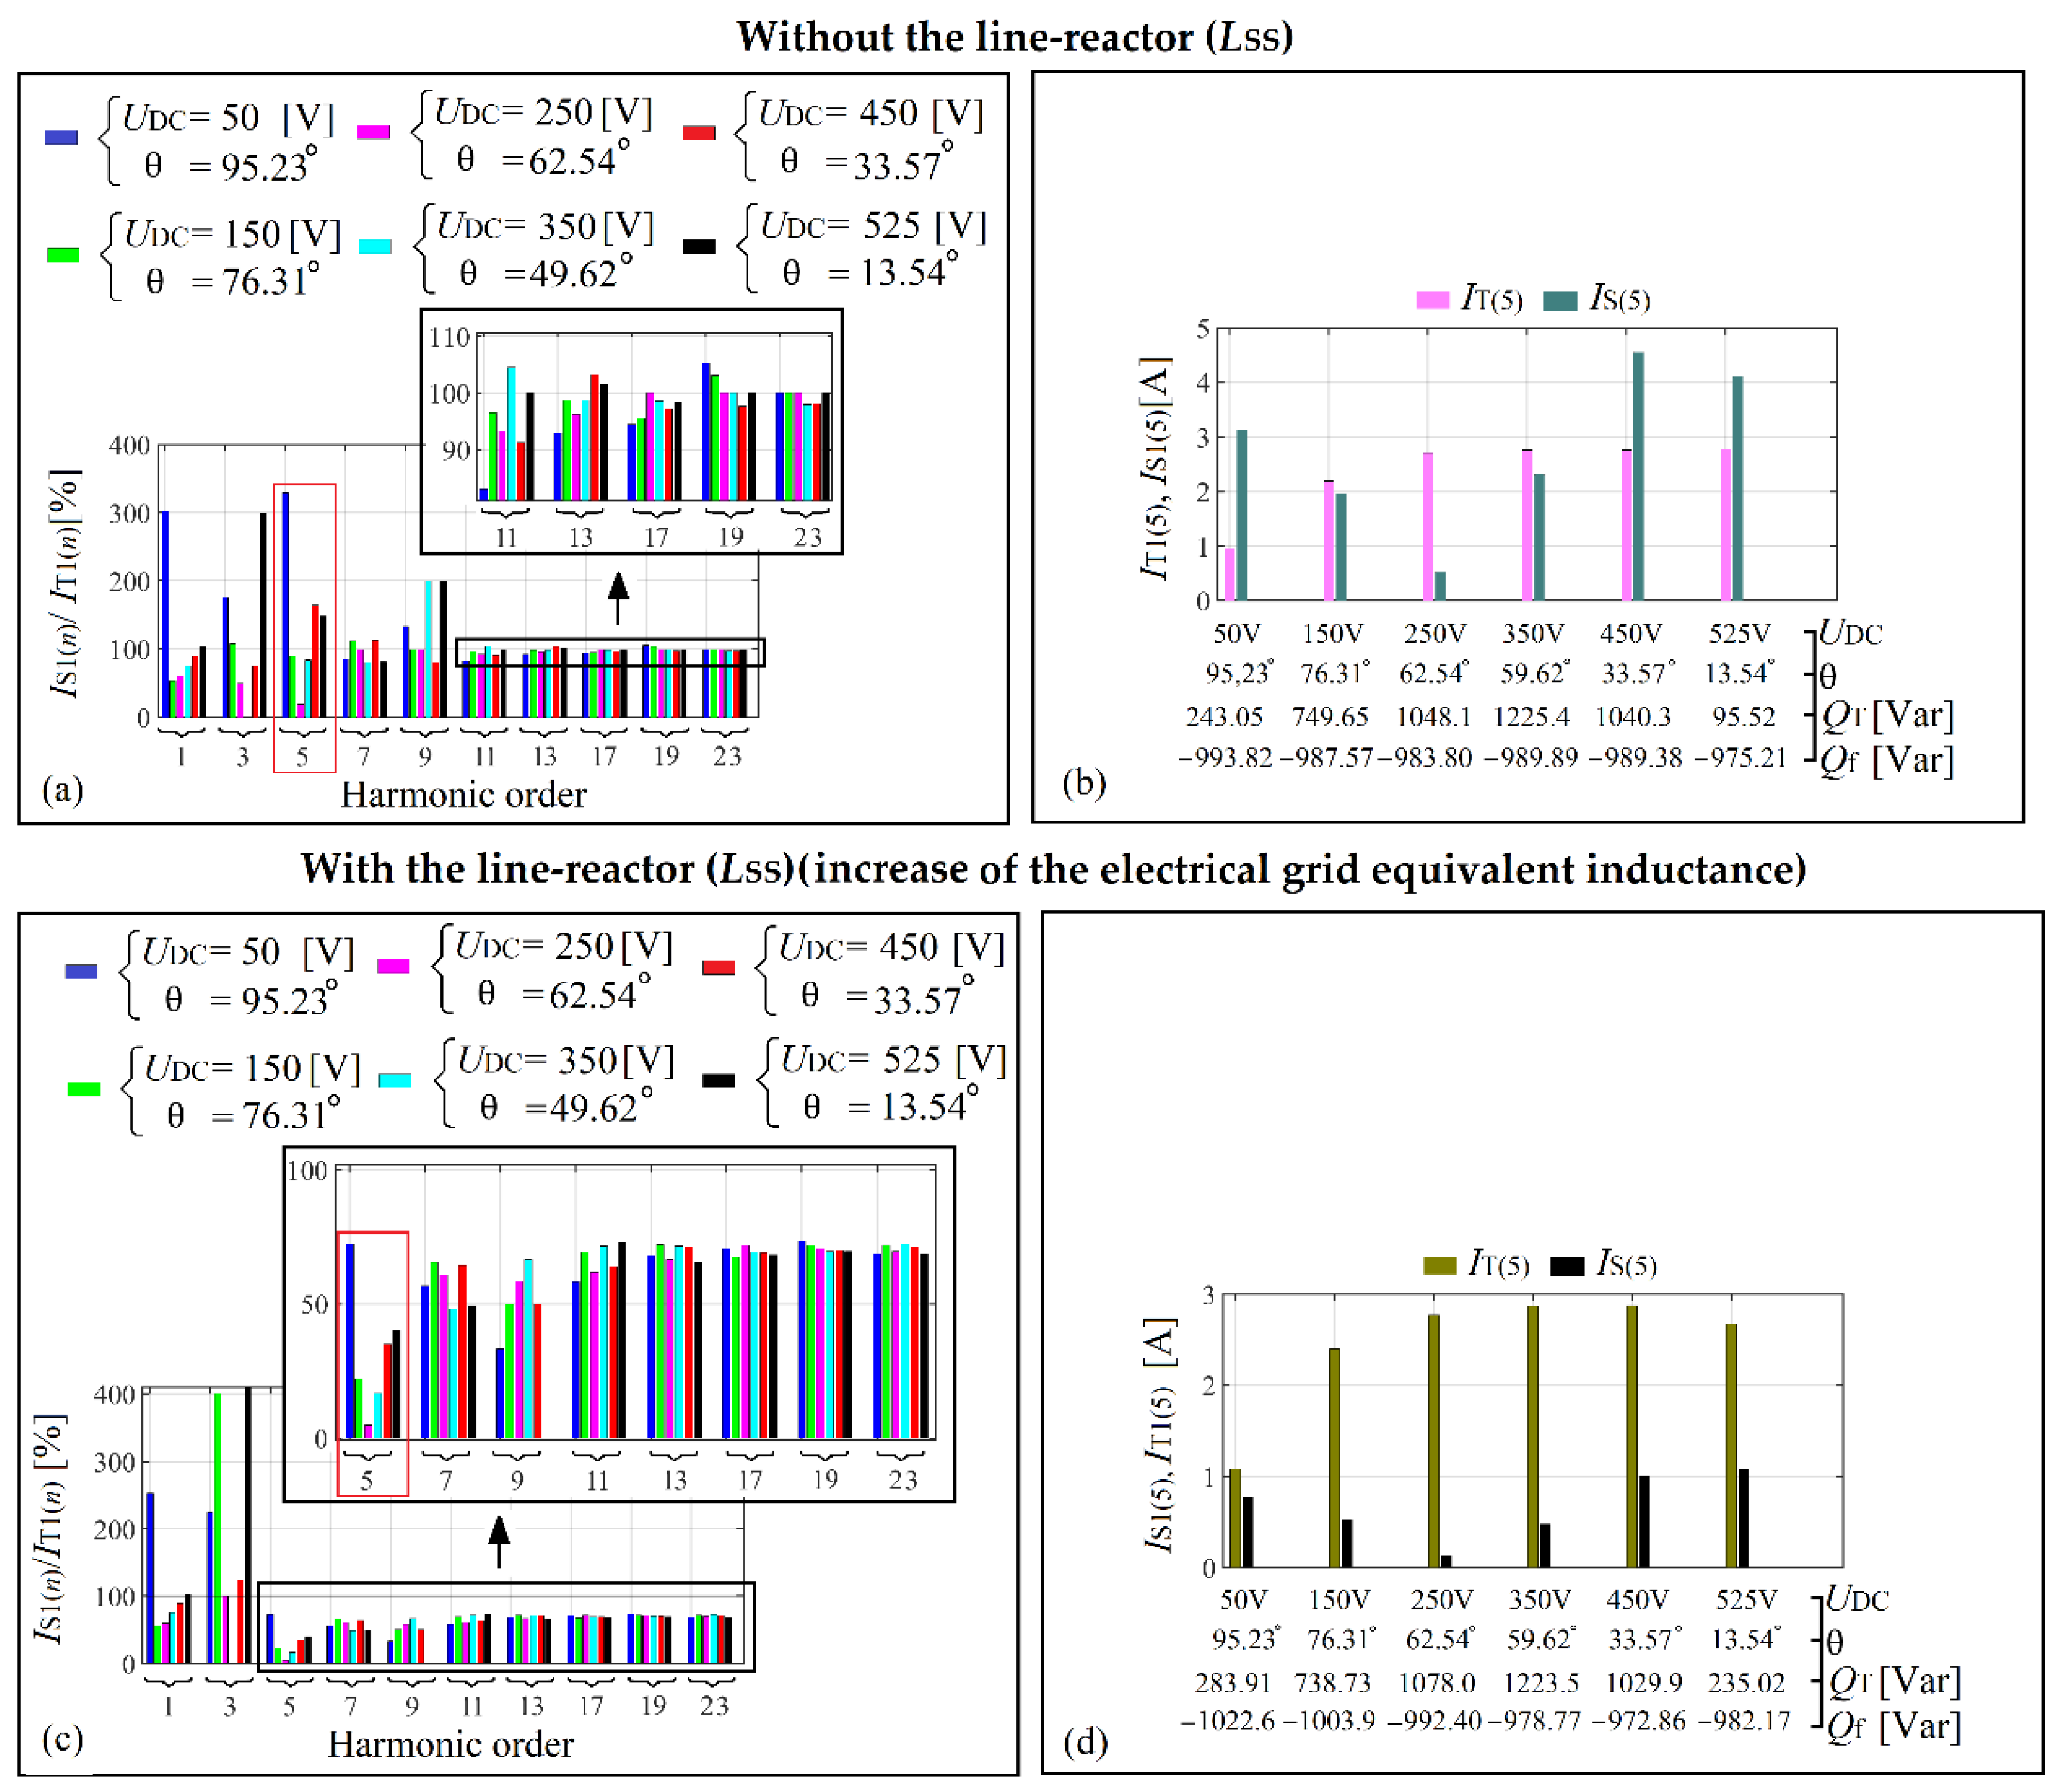Click the 'Harmonic order' label in panel (a)
This screenshot has height=1792, width=2059.
[463, 795]
